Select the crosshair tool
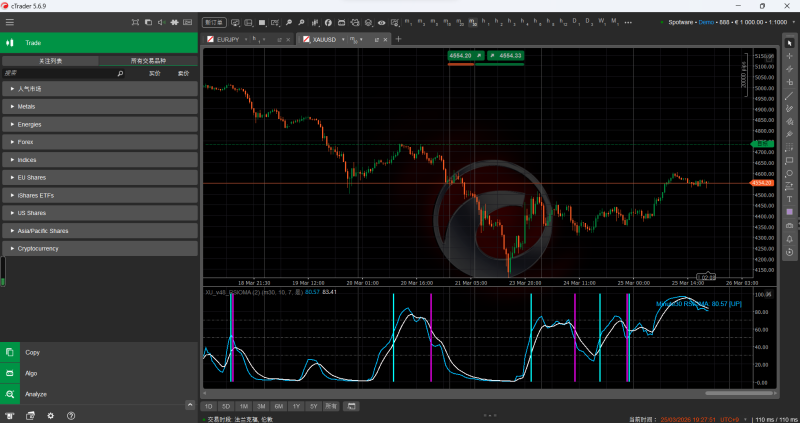 (790, 56)
